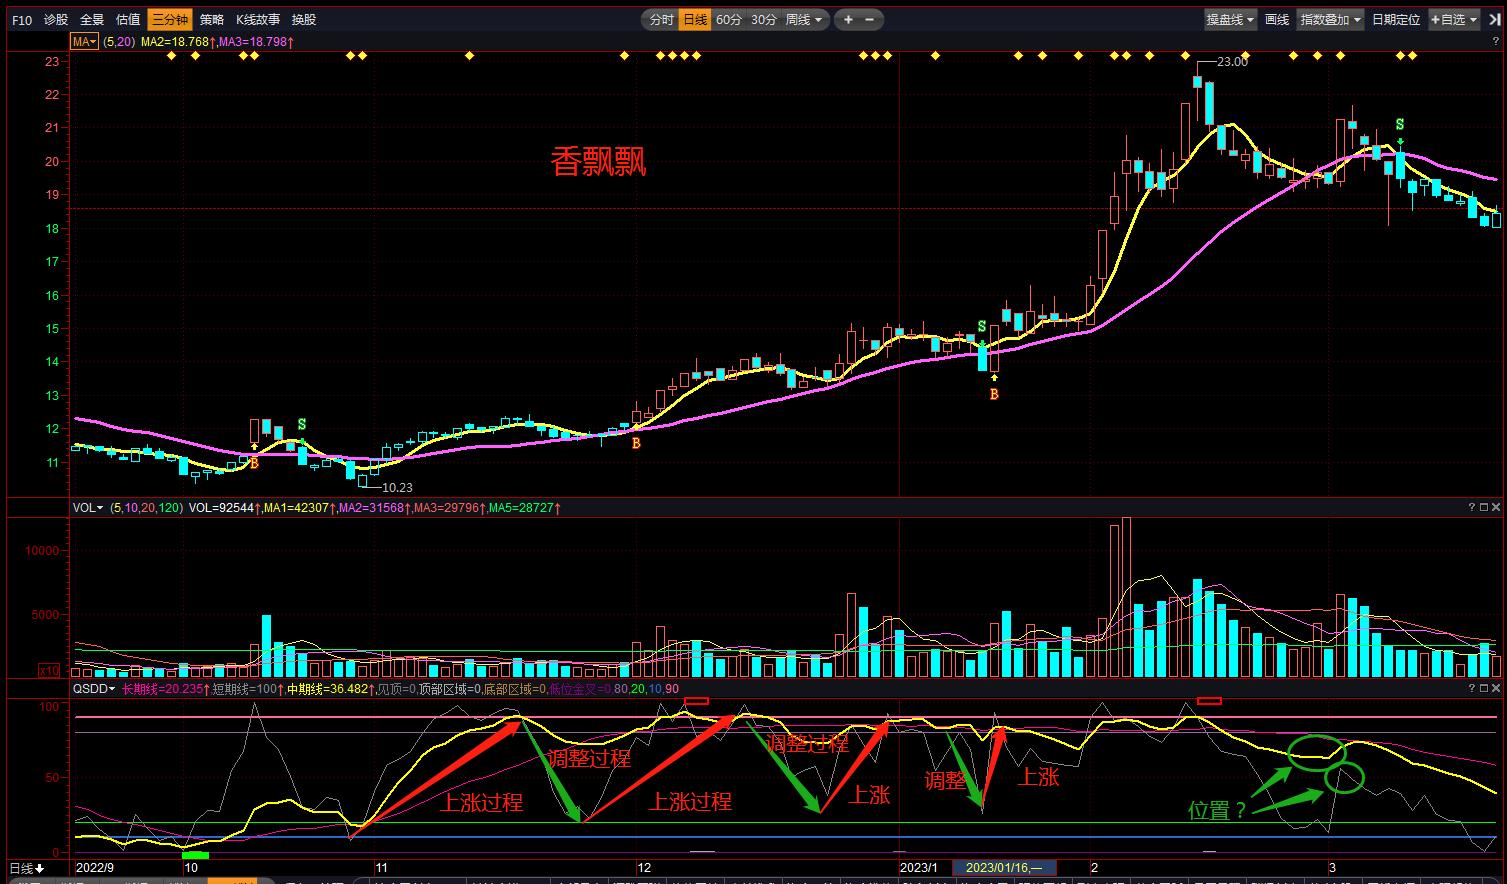Image resolution: width=1507 pixels, height=884 pixels.
Task: Click the 日期定位 date locate button
Action: point(1395,20)
